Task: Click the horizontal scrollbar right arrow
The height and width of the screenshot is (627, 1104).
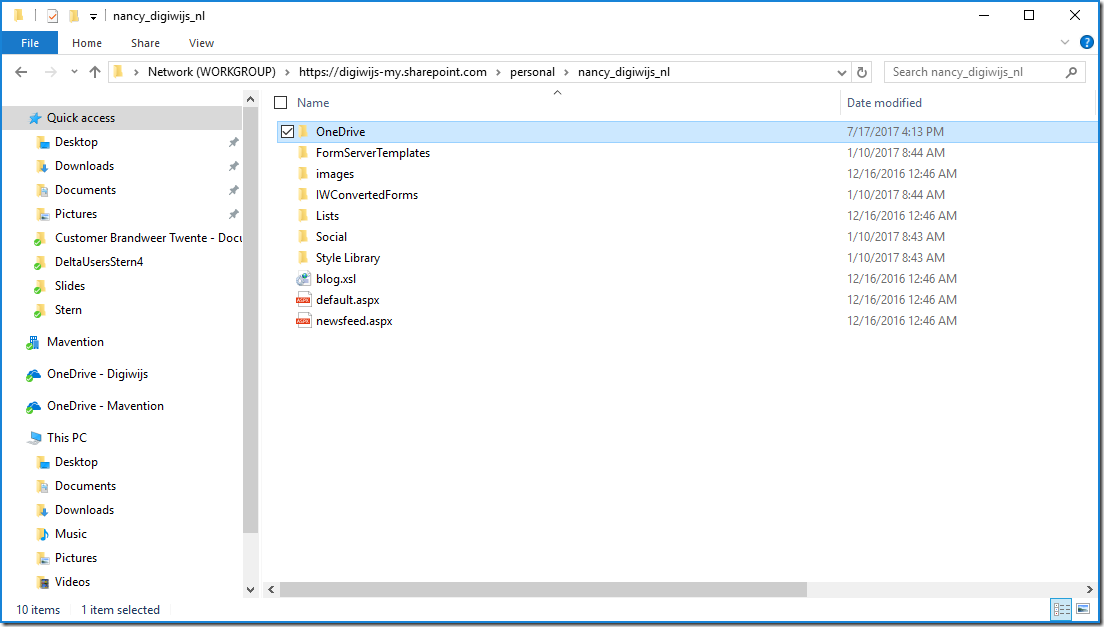Action: coord(1089,589)
